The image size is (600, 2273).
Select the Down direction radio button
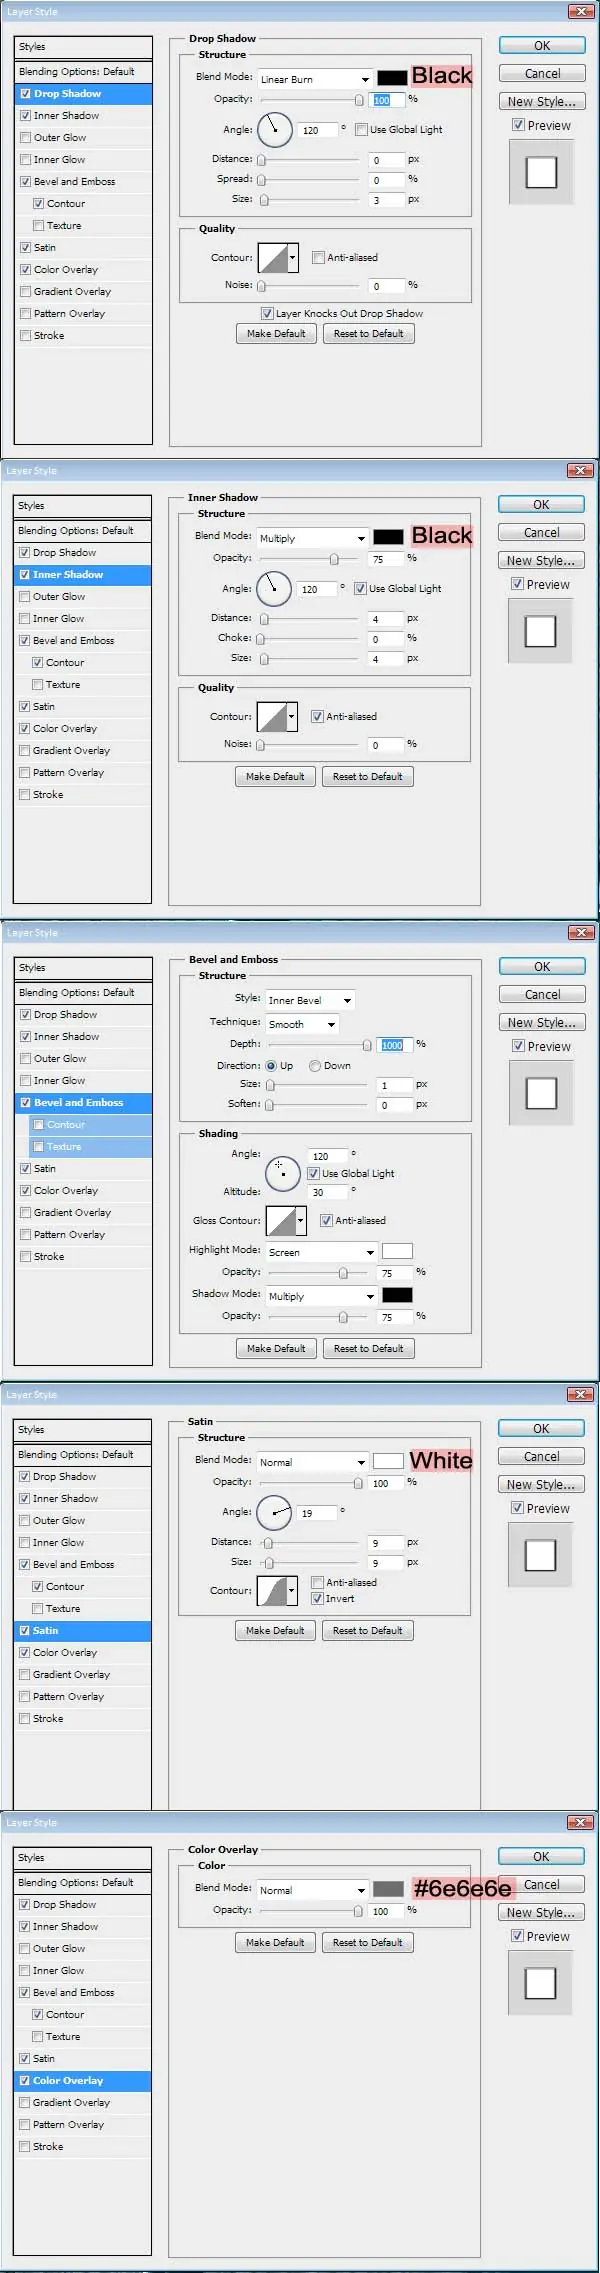[x=315, y=1066]
